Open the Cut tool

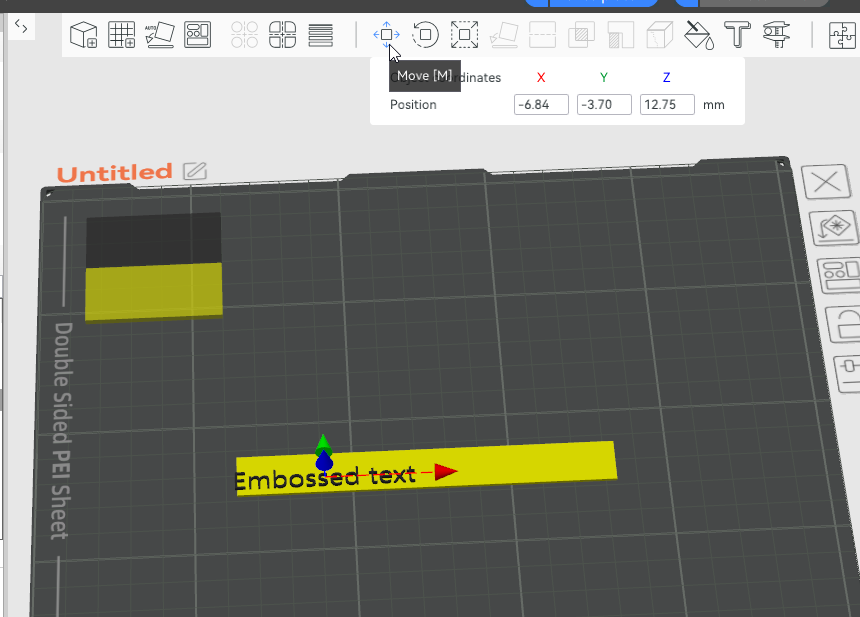pyautogui.click(x=542, y=35)
